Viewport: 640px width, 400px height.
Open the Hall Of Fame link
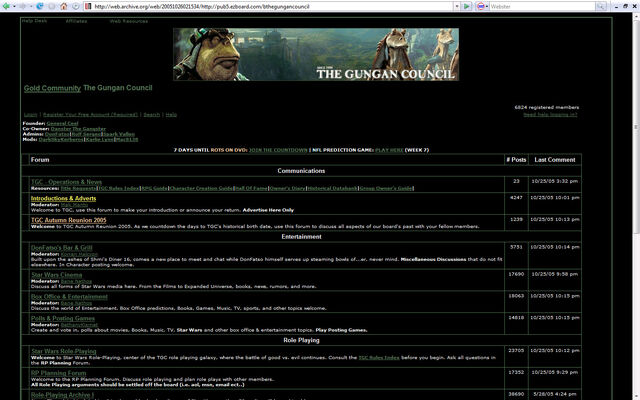[x=251, y=188]
